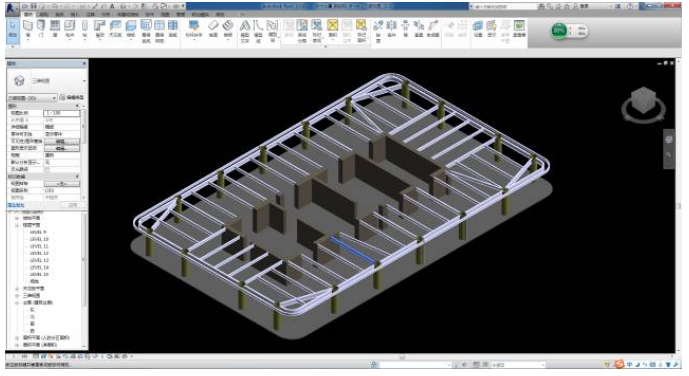The height and width of the screenshot is (376, 689).
Task: Click the ViewCube in the 3D view
Action: (x=644, y=101)
